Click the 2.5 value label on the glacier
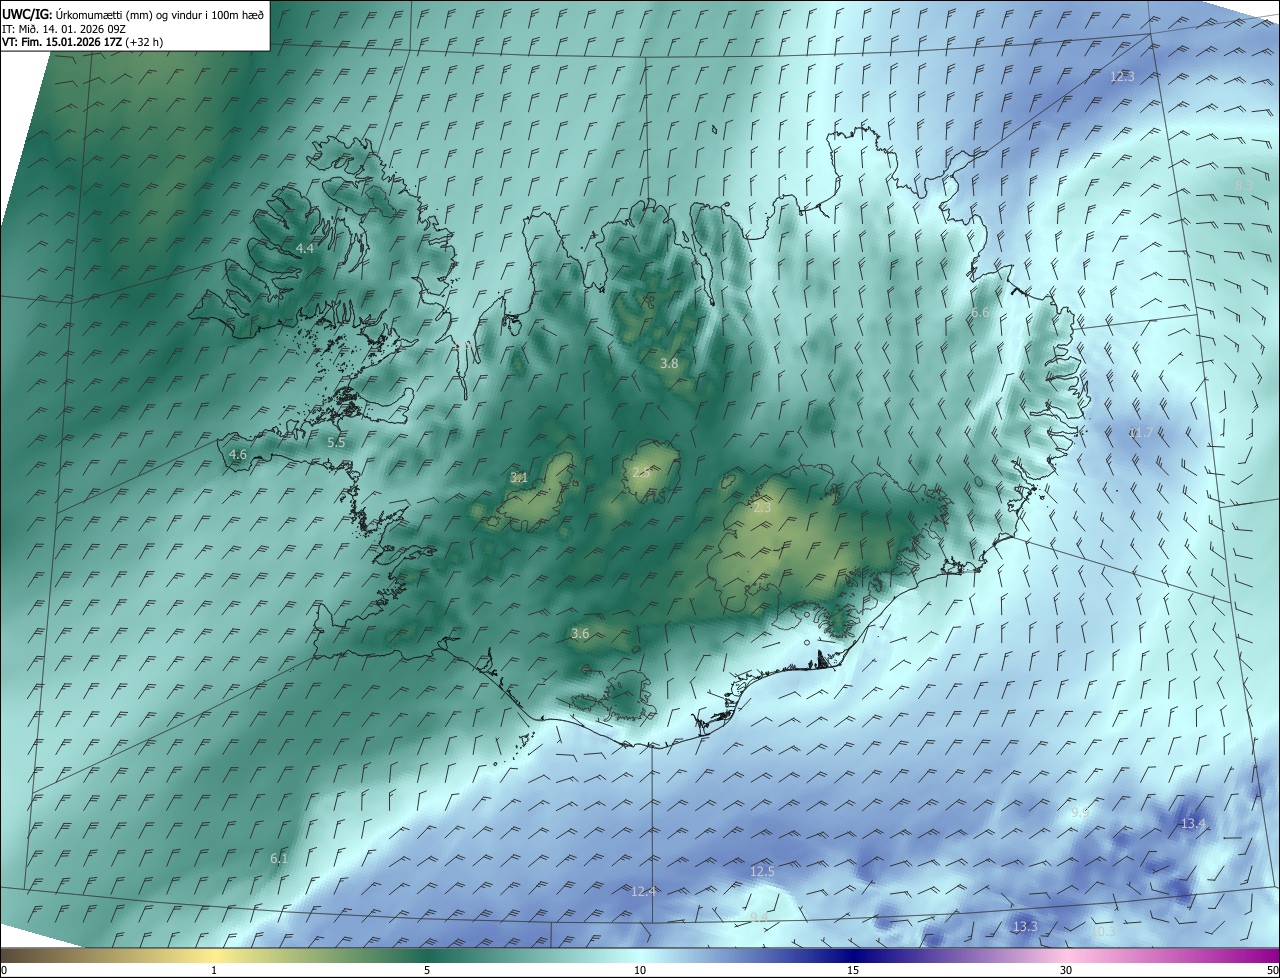 click(x=641, y=472)
